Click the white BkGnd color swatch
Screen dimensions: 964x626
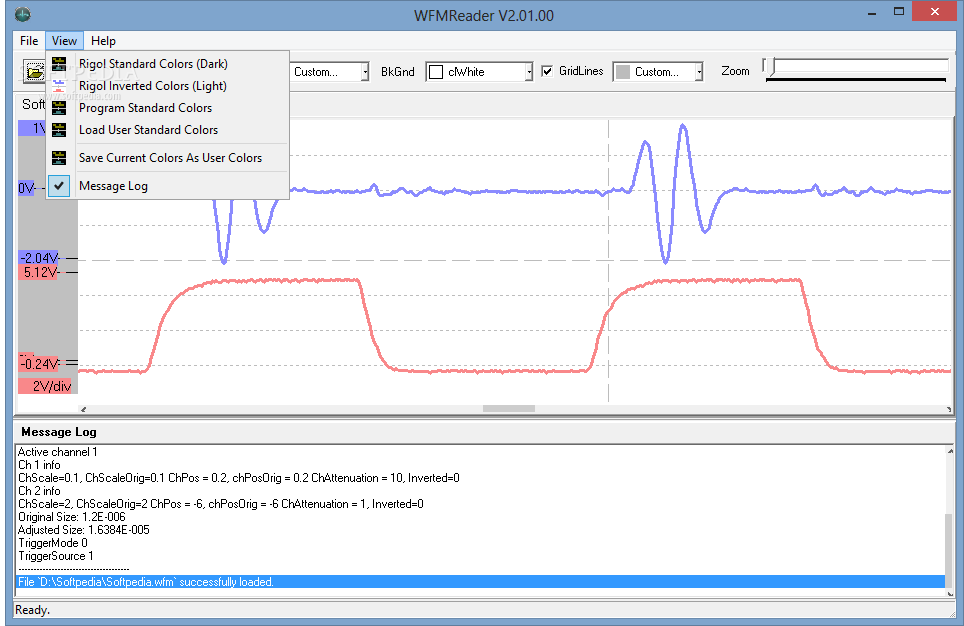(436, 72)
